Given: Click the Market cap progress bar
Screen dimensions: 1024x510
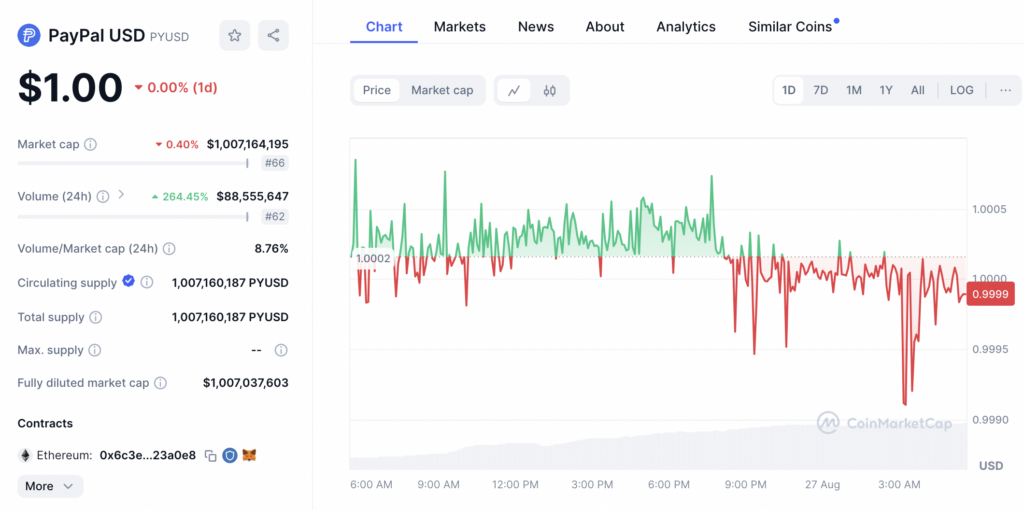Looking at the screenshot, I should point(133,163).
